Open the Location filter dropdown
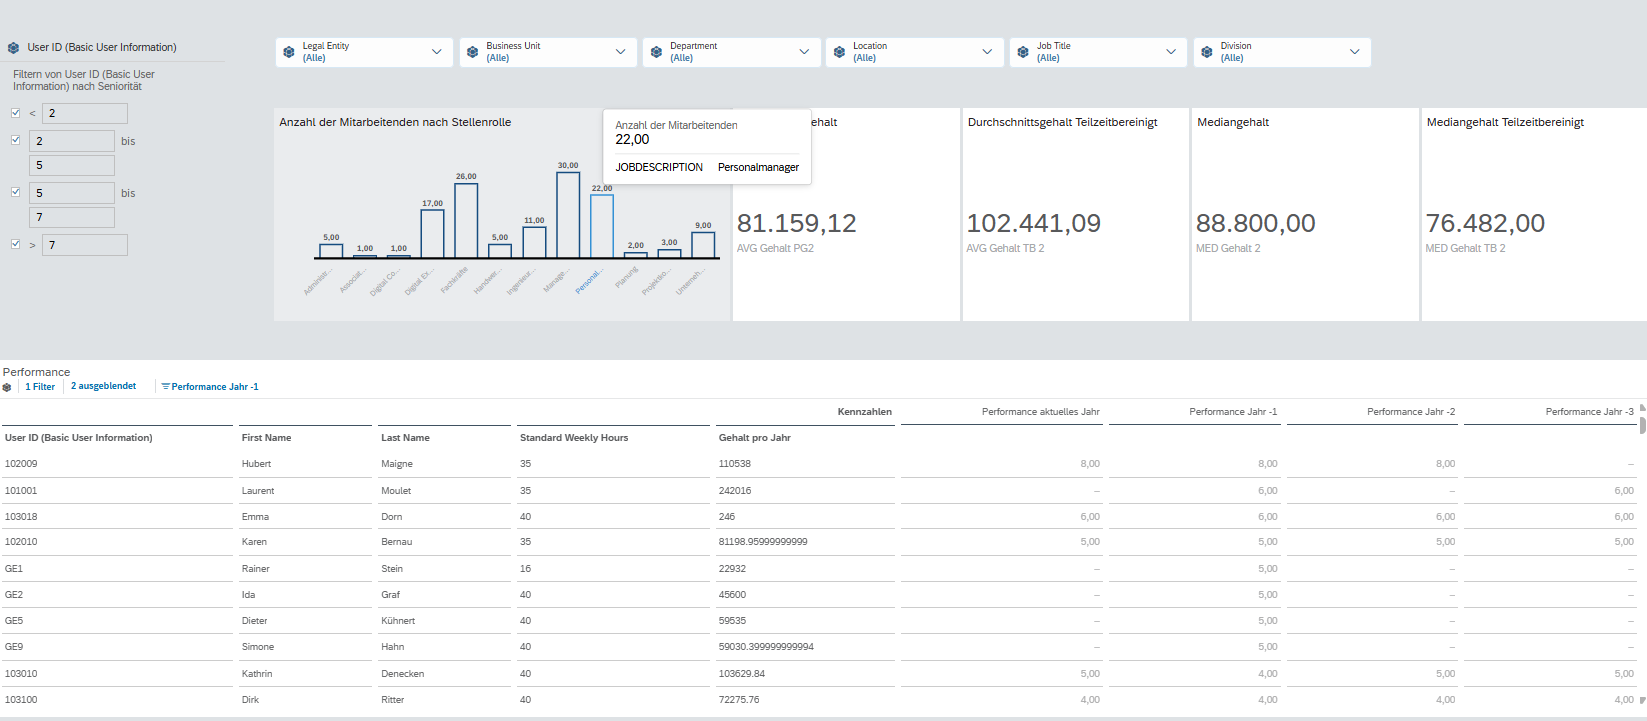The width and height of the screenshot is (1647, 721). coord(987,52)
